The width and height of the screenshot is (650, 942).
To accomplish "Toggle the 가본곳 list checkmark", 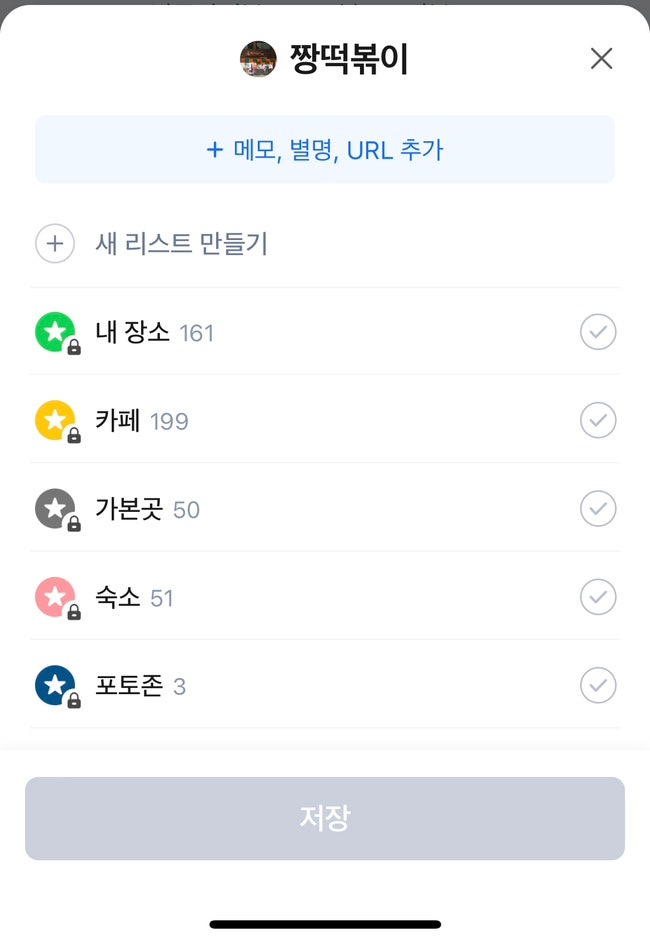I will click(x=598, y=509).
